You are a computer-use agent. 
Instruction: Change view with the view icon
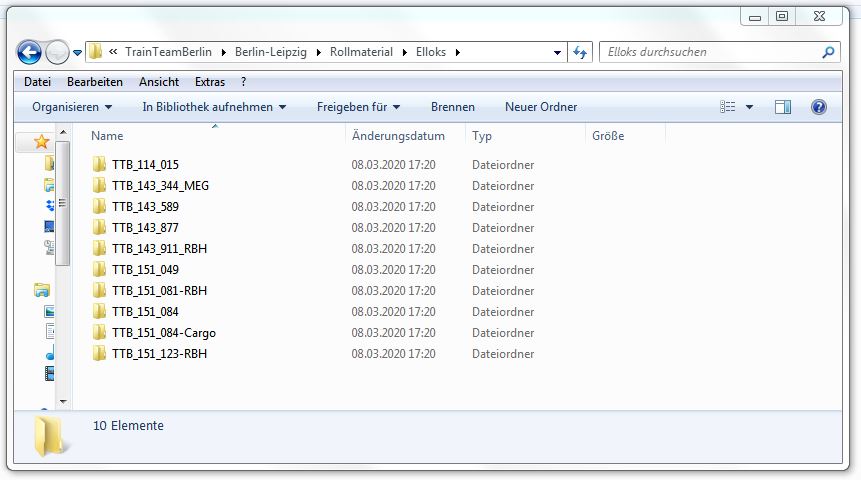[728, 107]
